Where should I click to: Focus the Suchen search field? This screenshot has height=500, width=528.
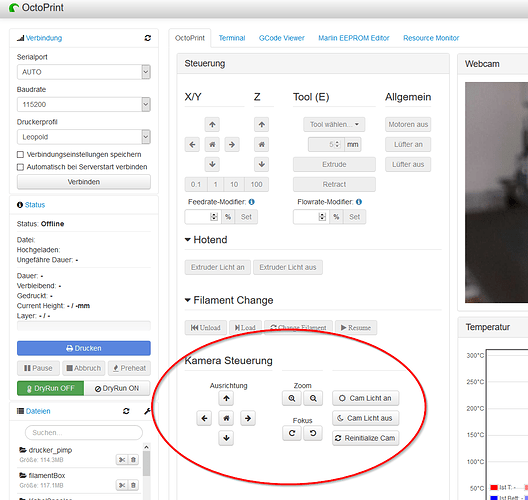(x=84, y=433)
